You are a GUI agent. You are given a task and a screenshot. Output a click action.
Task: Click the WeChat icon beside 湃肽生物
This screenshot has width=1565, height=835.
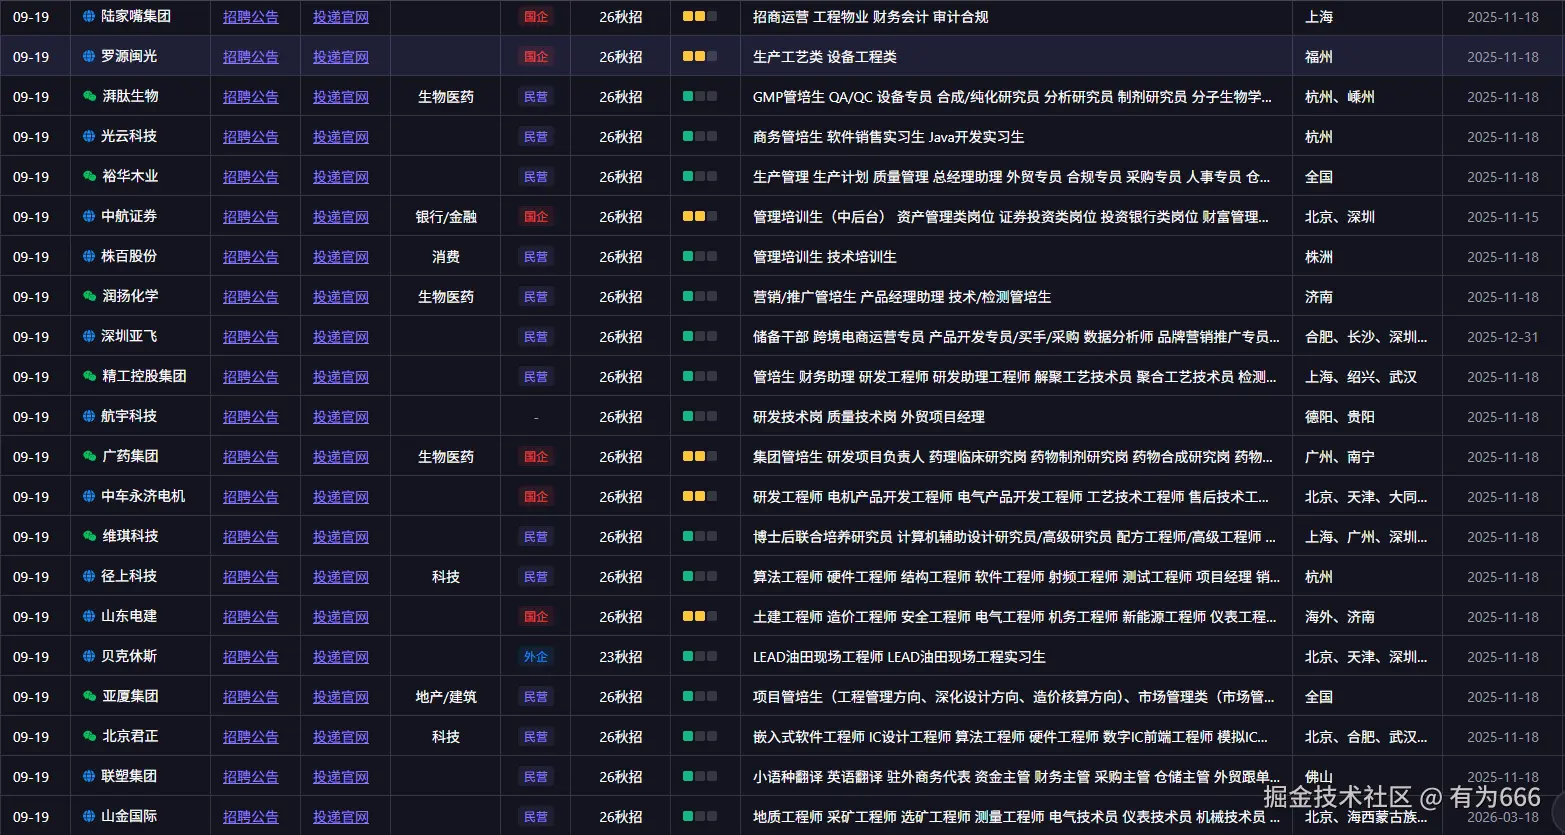(89, 97)
